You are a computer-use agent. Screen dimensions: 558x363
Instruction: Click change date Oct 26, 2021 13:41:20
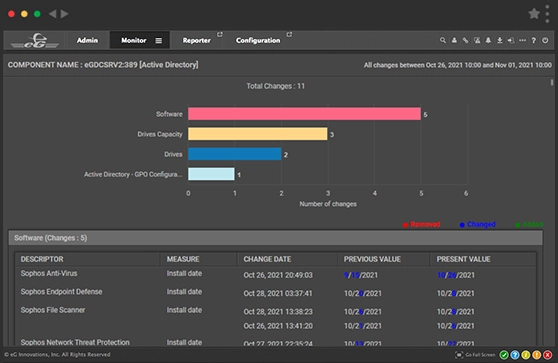point(278,326)
